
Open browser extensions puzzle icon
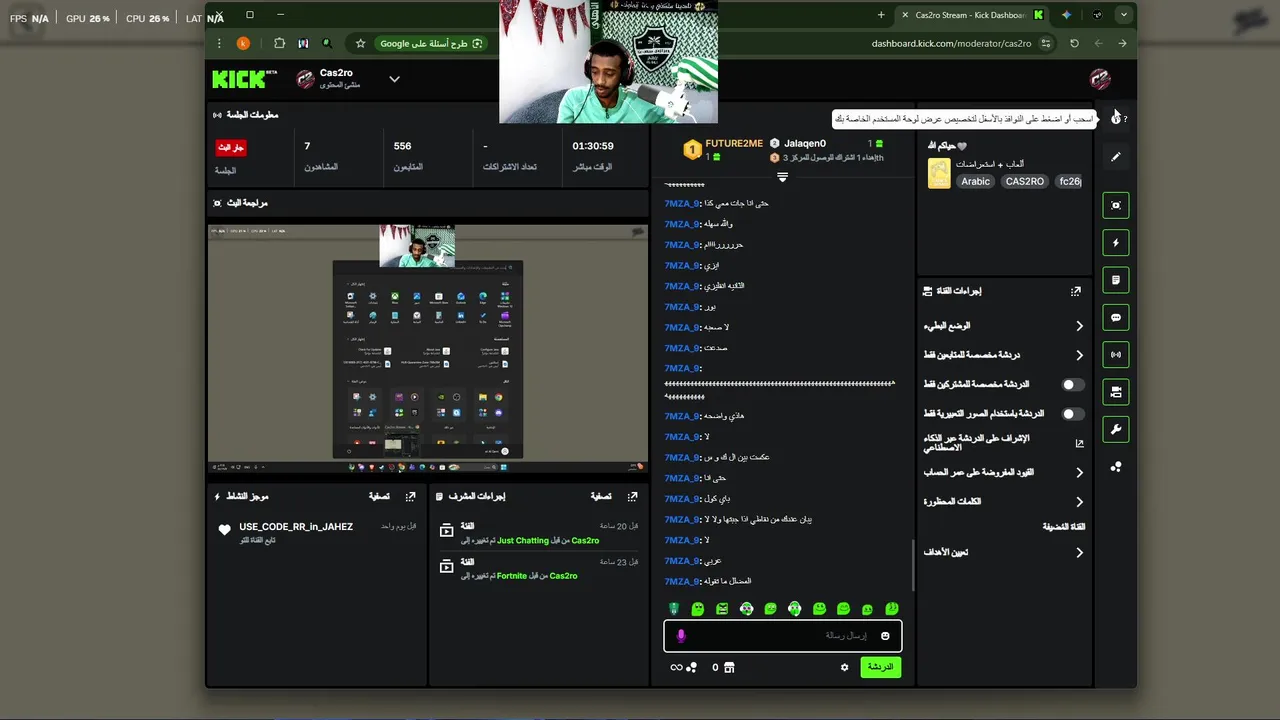pyautogui.click(x=279, y=43)
